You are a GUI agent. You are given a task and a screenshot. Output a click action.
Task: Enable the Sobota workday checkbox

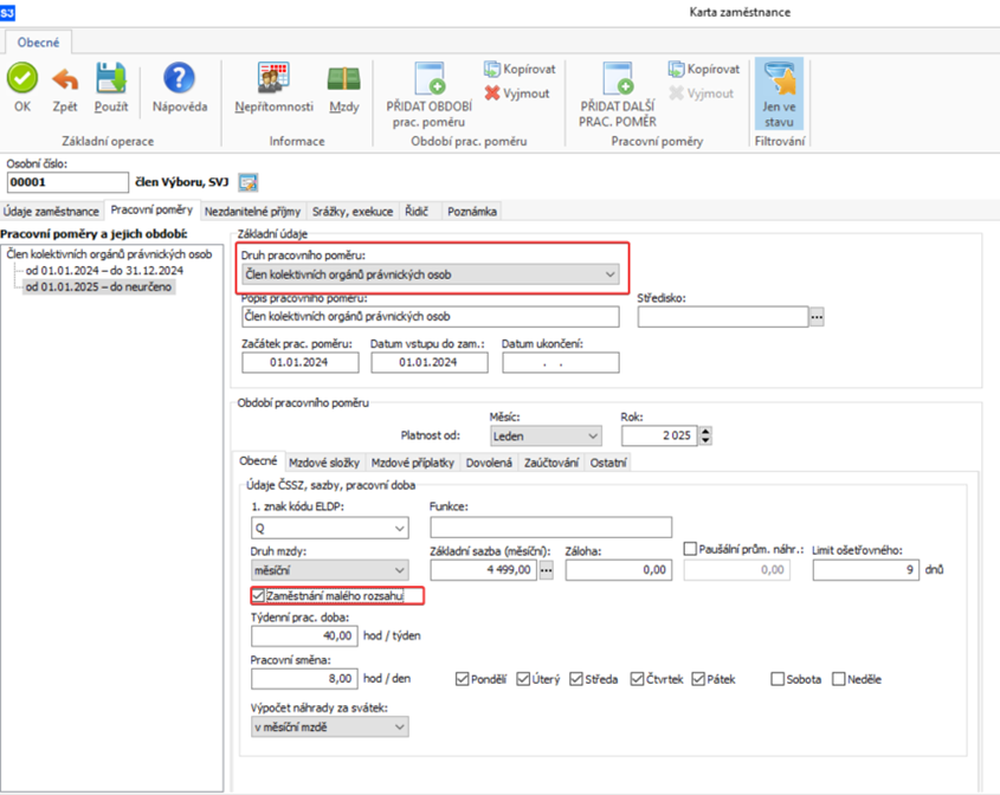pyautogui.click(x=777, y=679)
